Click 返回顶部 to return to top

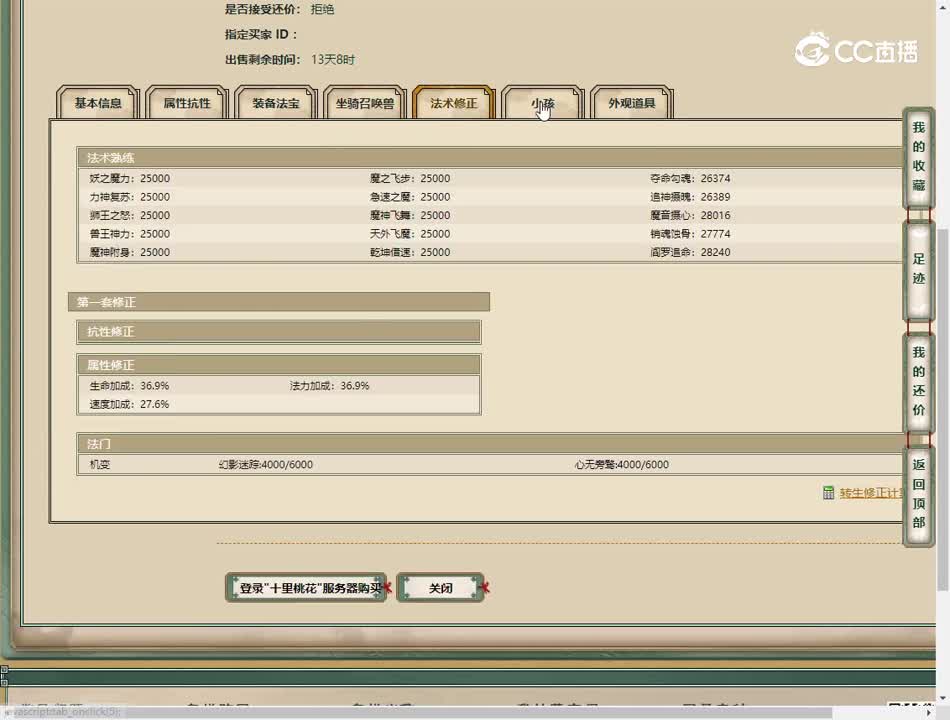tap(918, 495)
